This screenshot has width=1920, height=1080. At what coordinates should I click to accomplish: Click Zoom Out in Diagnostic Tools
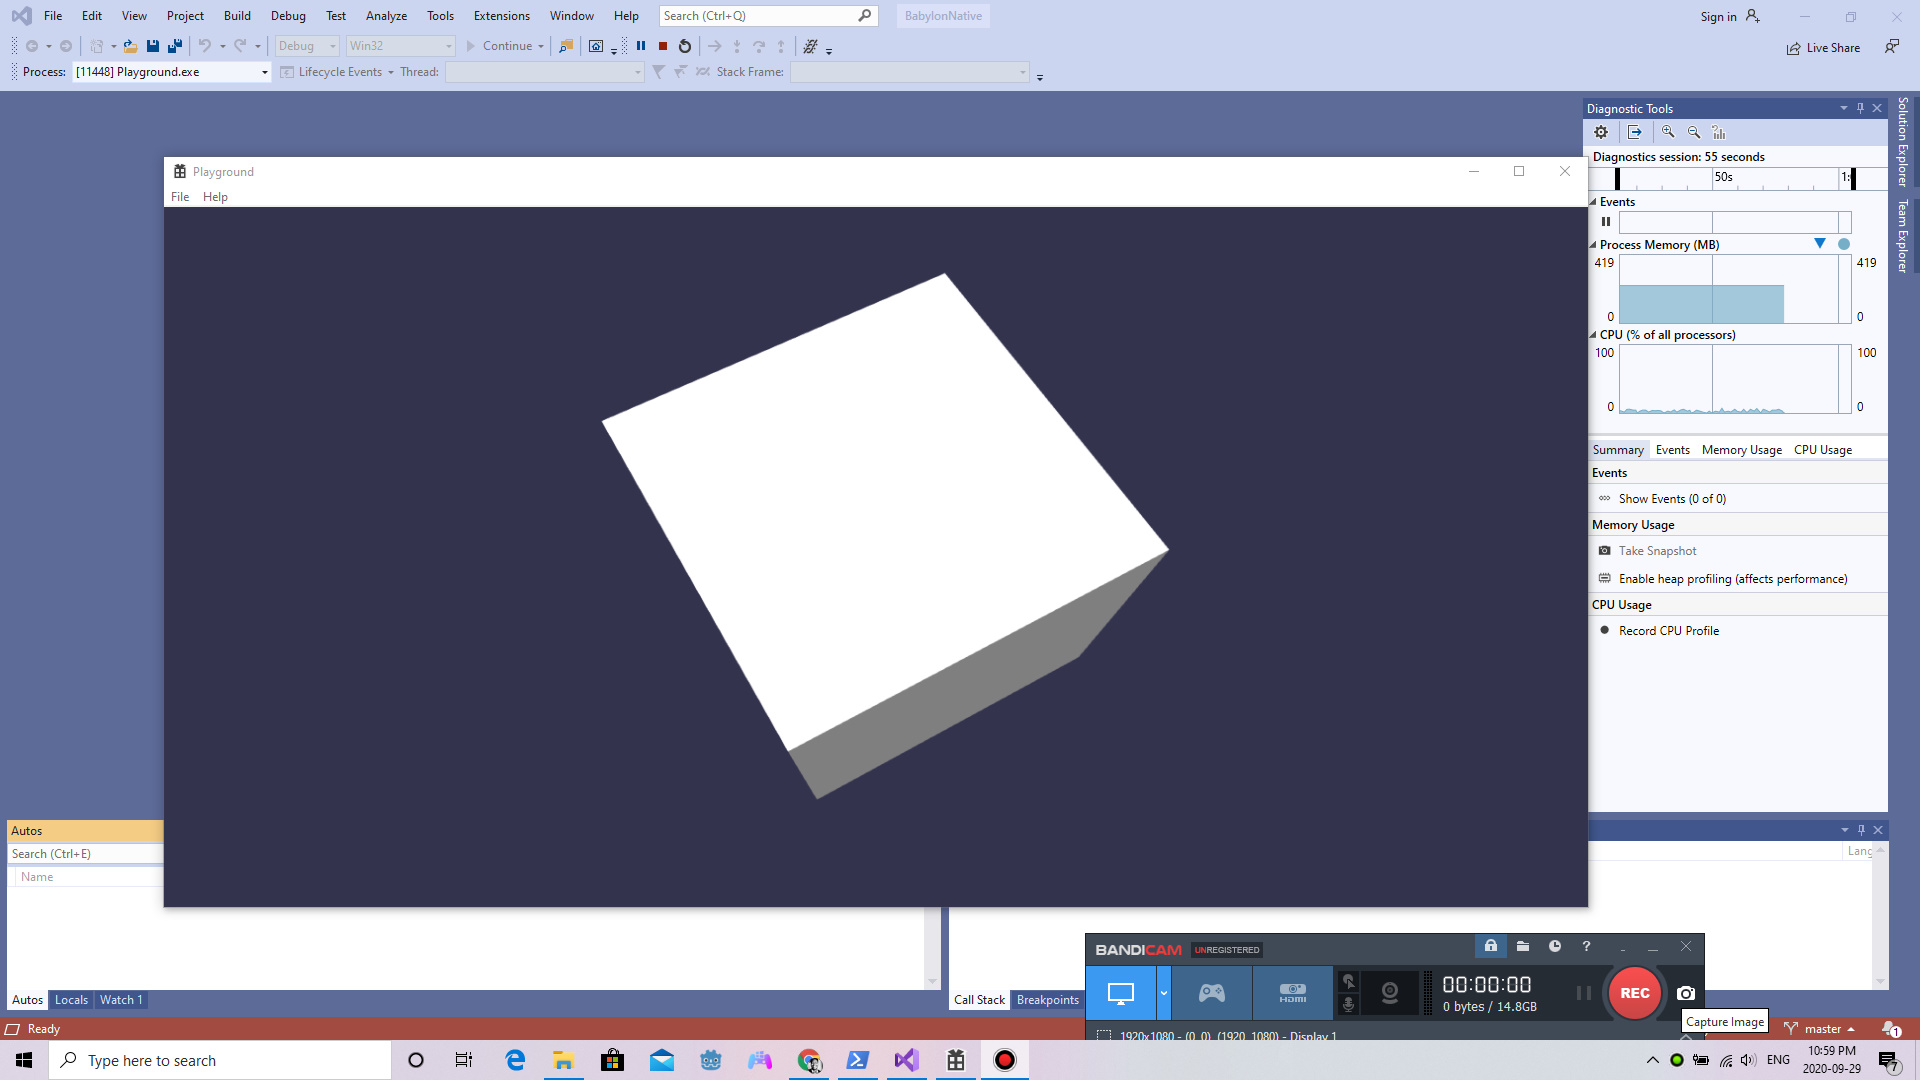(x=1694, y=132)
